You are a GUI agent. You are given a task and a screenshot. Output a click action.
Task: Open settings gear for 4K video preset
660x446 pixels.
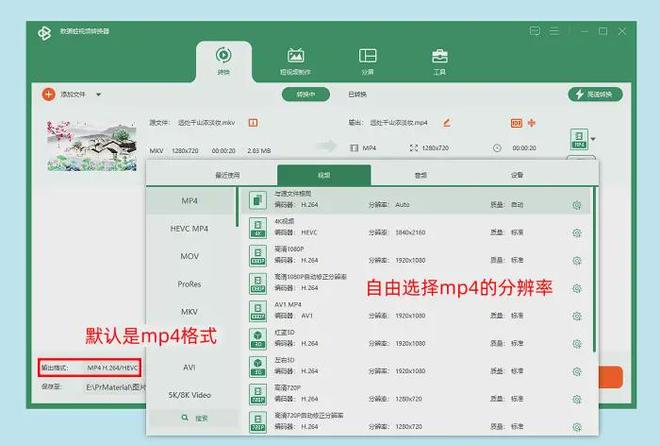pyautogui.click(x=577, y=233)
